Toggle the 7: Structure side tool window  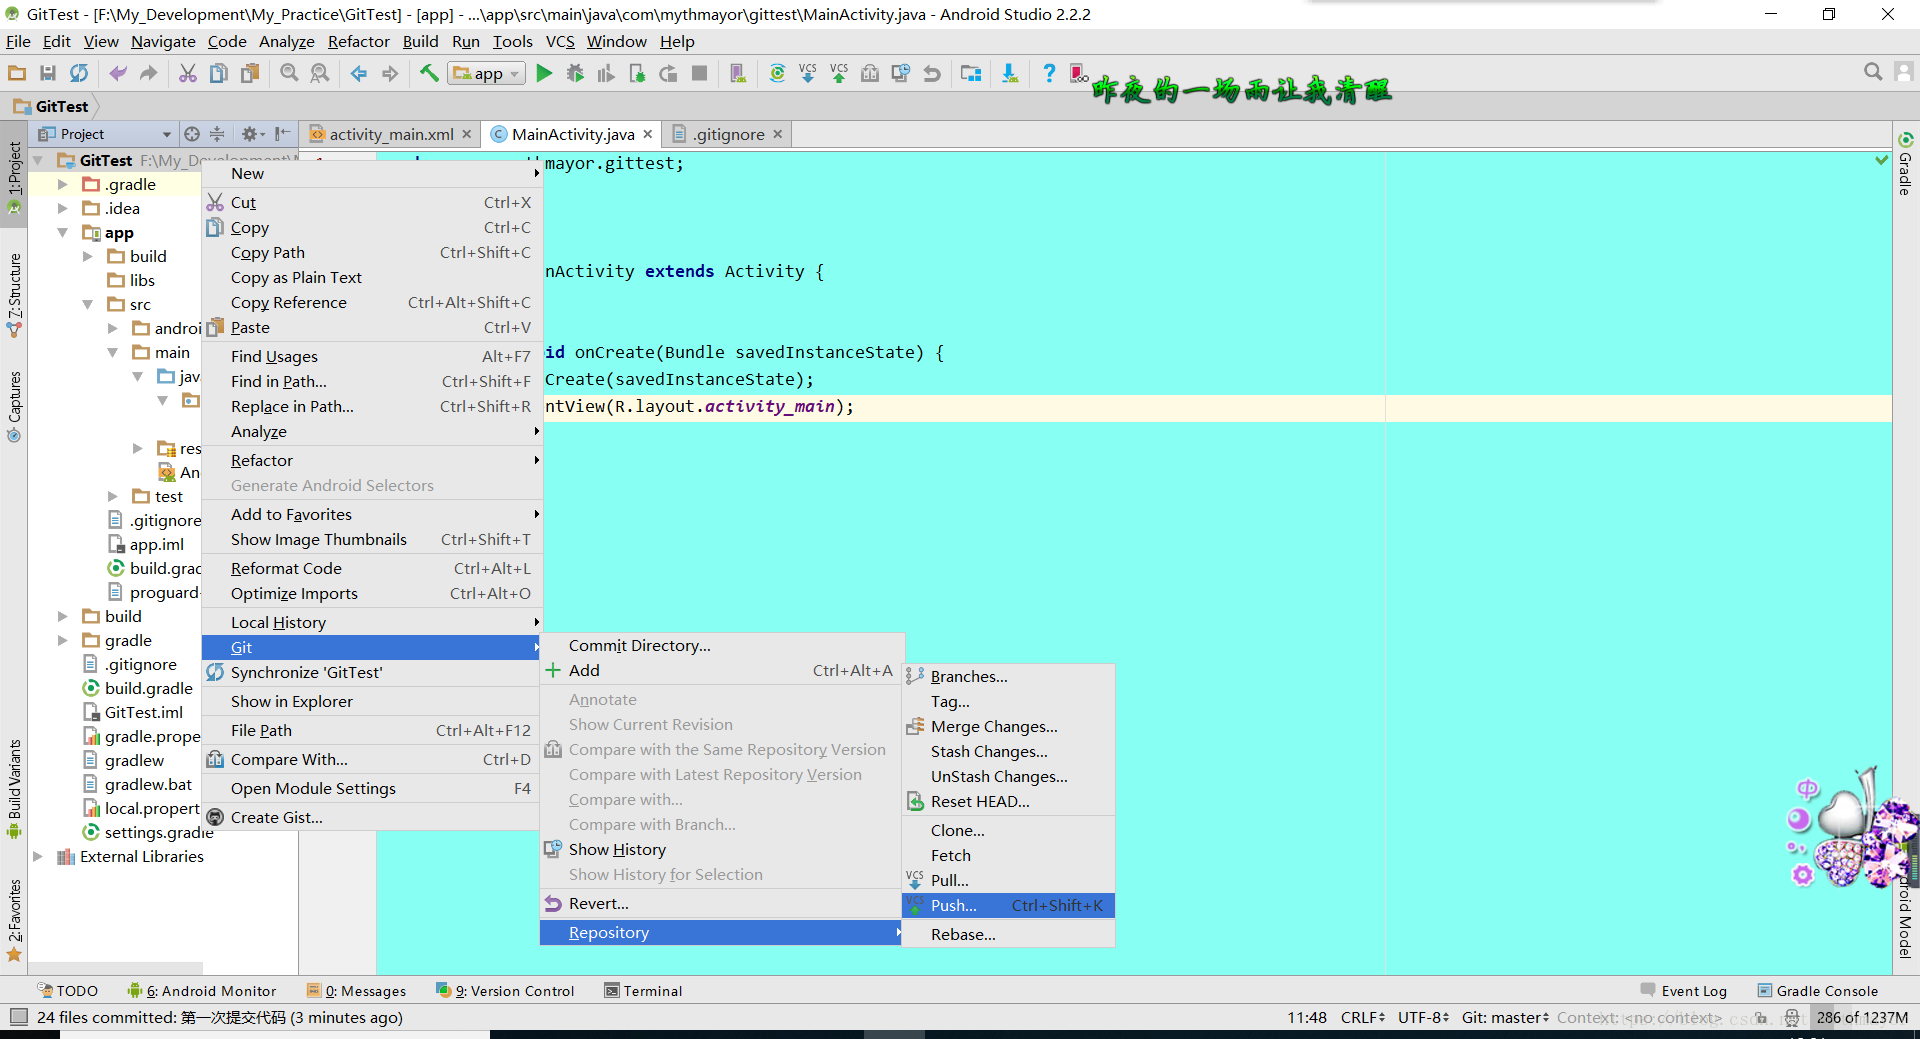[14, 295]
